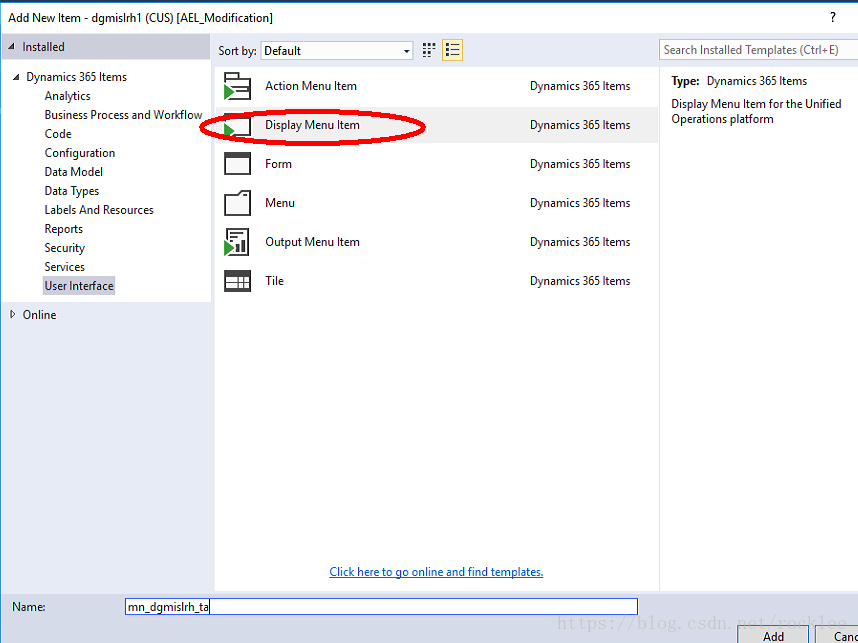Click the Form template name
The width and height of the screenshot is (858, 643).
pyautogui.click(x=279, y=164)
